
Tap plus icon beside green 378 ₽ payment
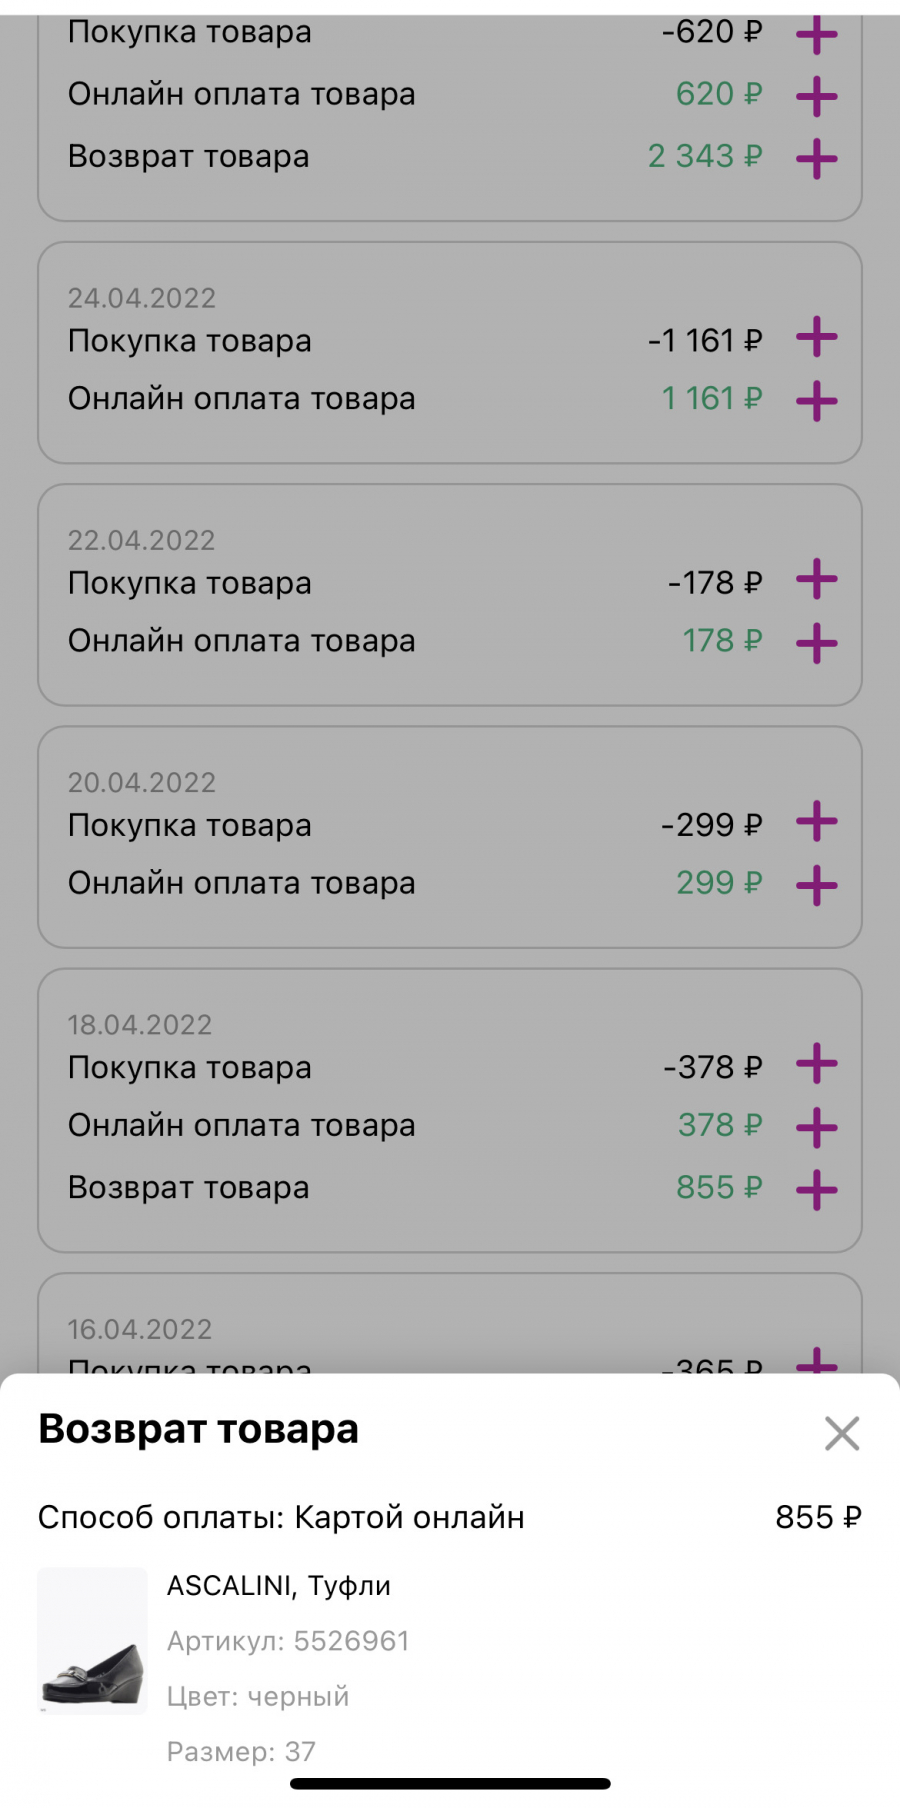pyautogui.click(x=817, y=1127)
